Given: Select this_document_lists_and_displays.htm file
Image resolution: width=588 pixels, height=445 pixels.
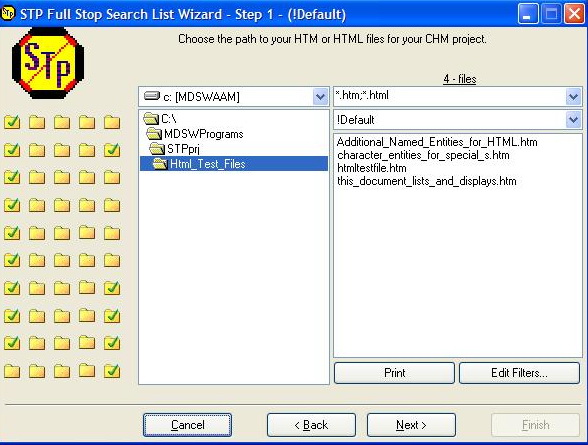Looking at the screenshot, I should (x=427, y=181).
